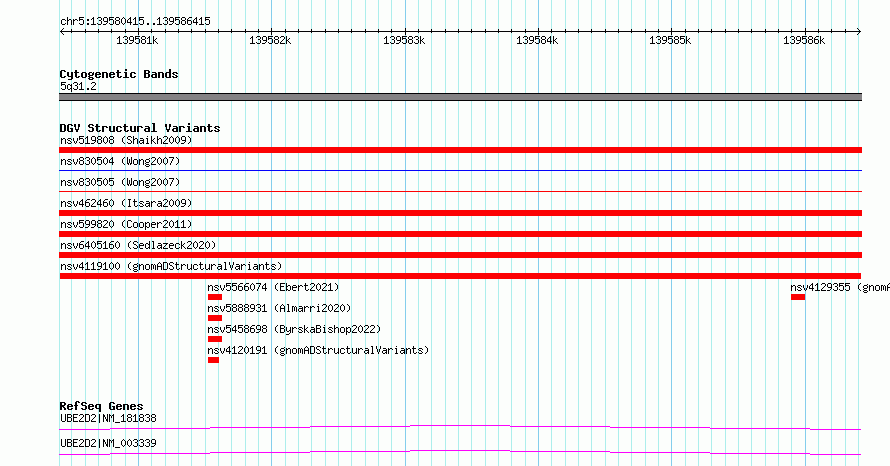This screenshot has width=890, height=466.
Task: Select the nsv830504 (Wong2007) blue variant line
Action: 460,170
